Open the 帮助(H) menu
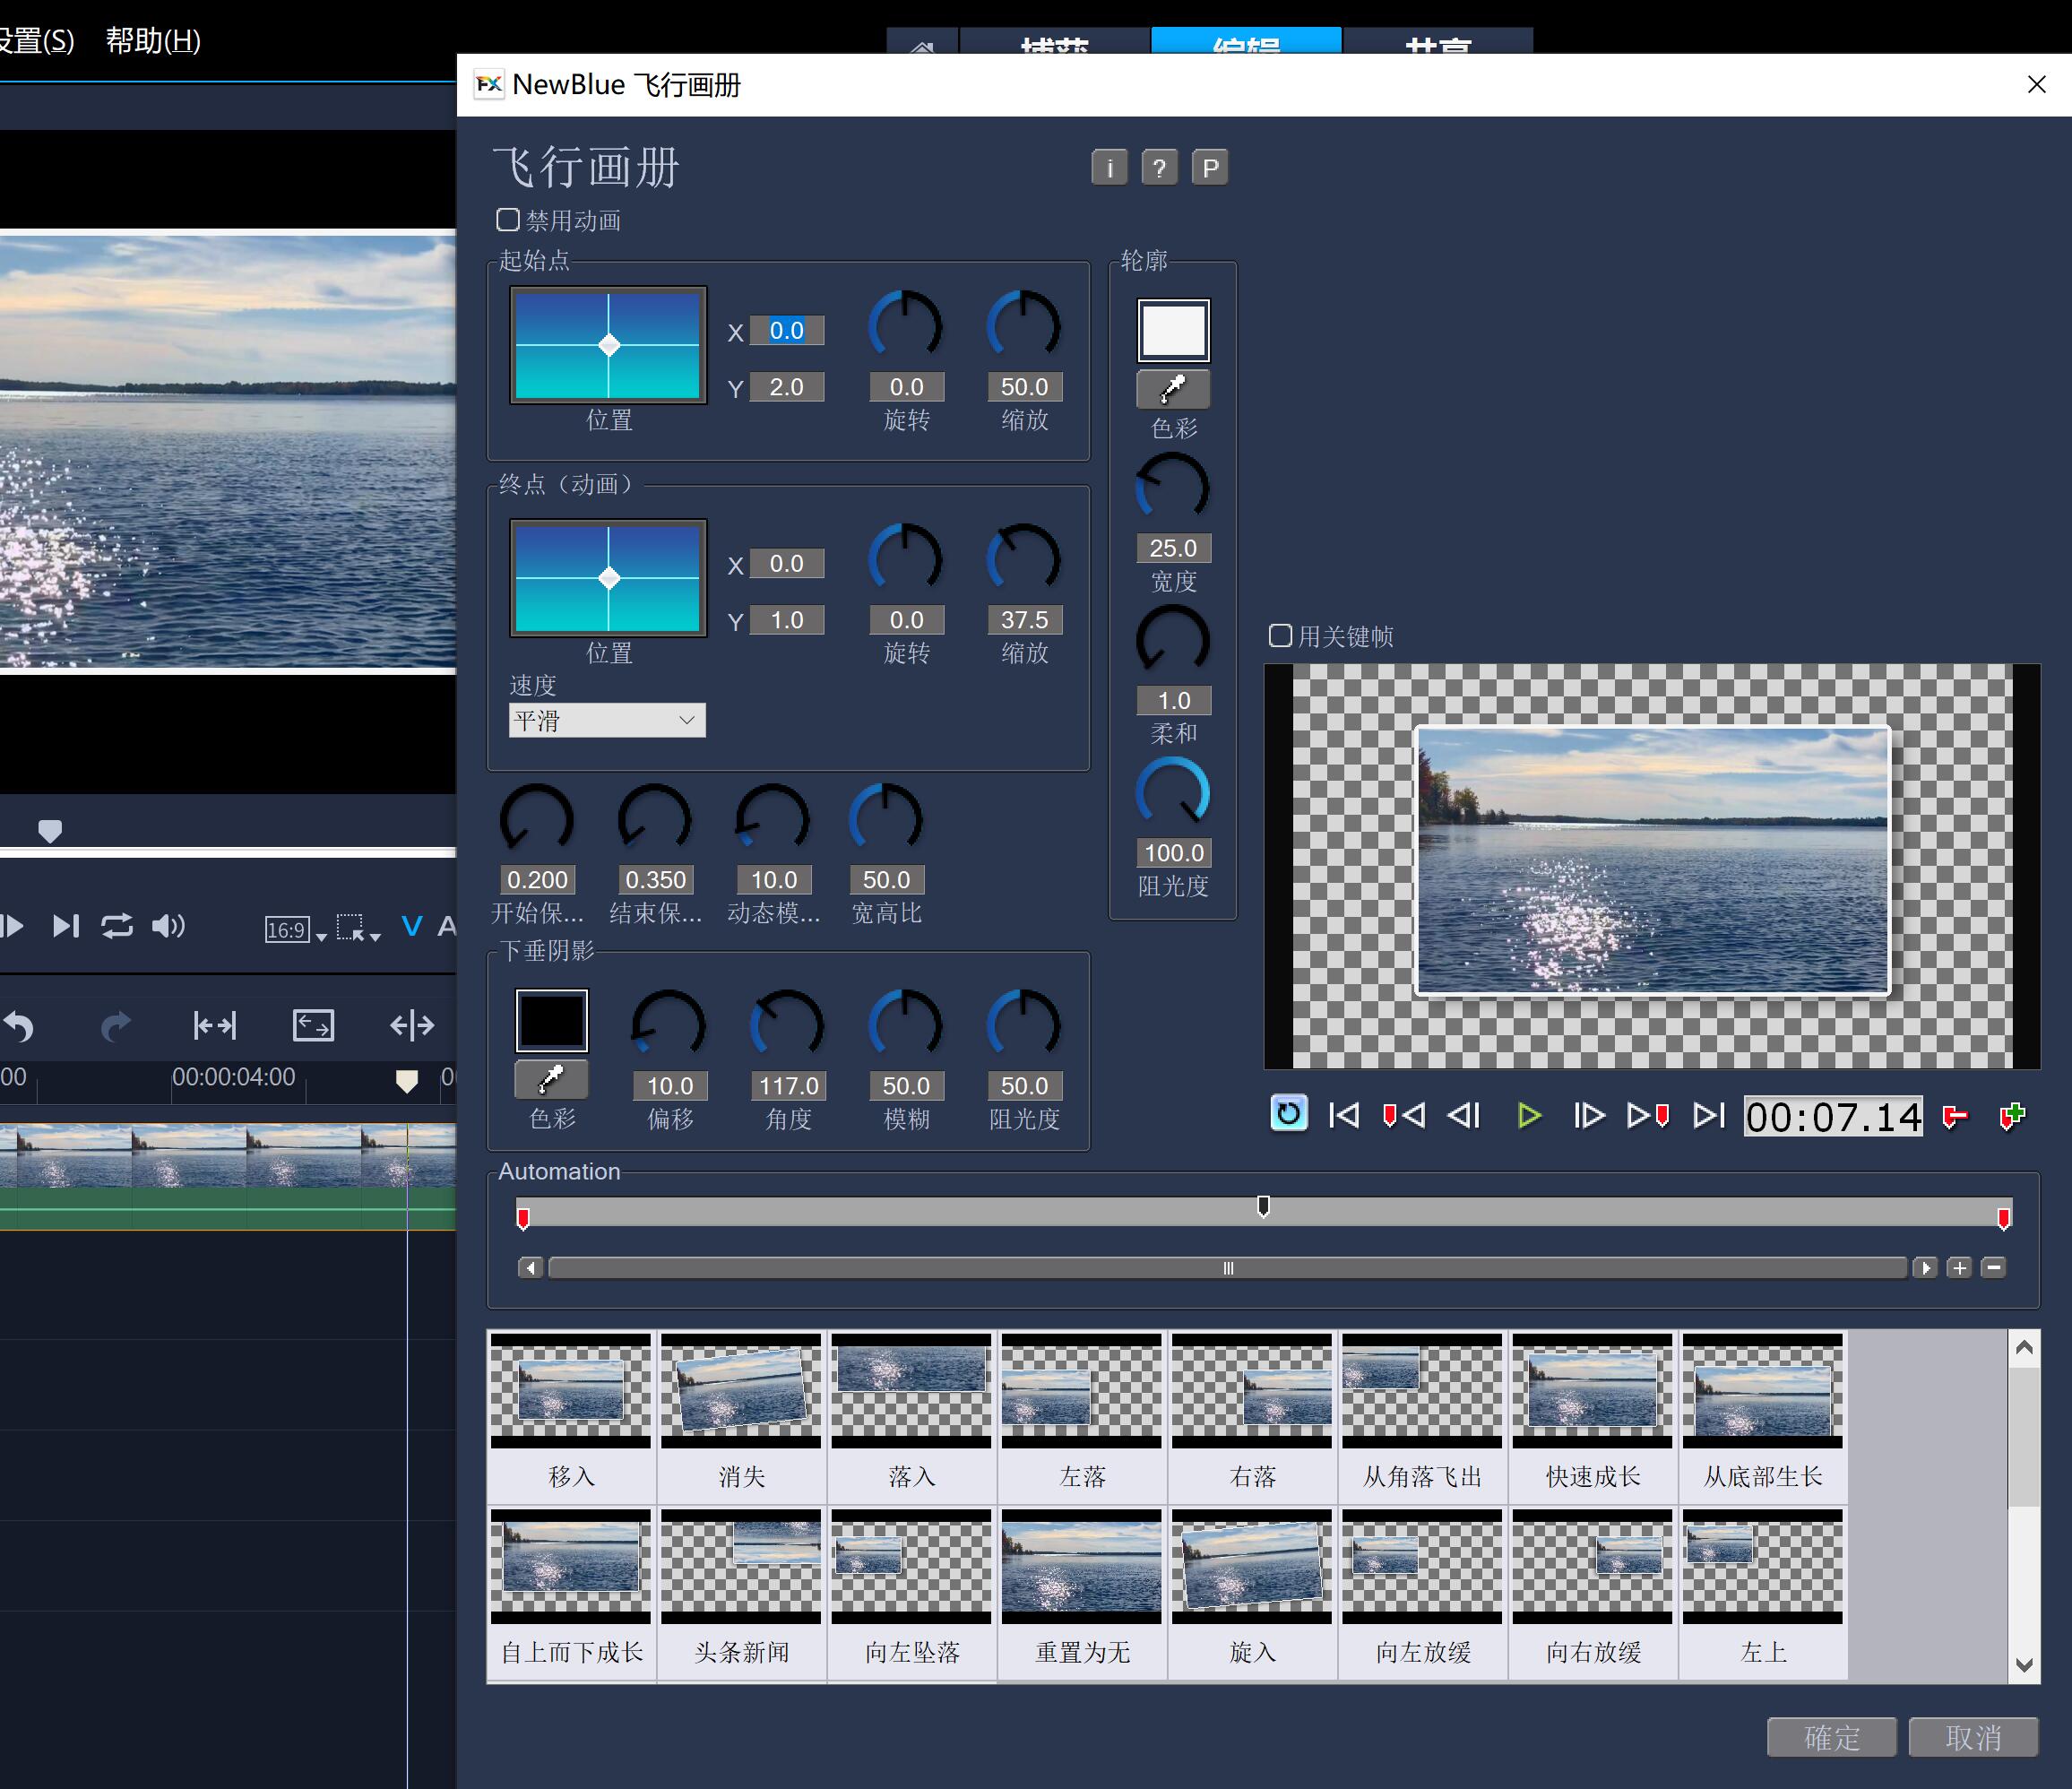The image size is (2072, 1789). [153, 41]
